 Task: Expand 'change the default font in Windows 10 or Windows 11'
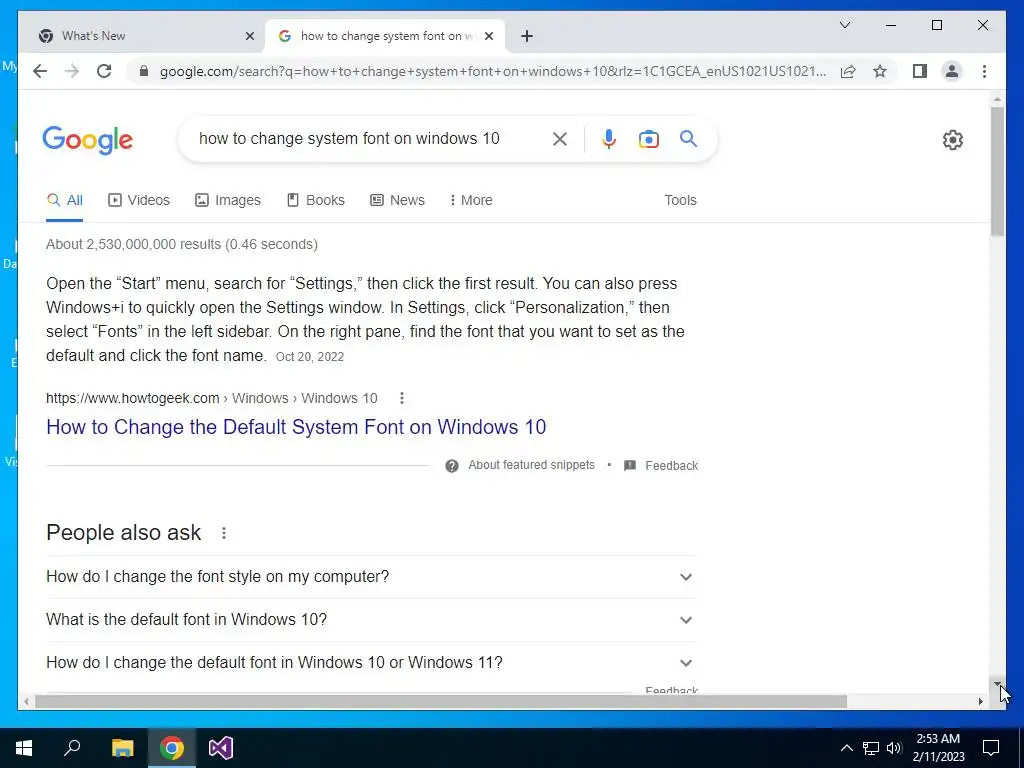tap(371, 662)
